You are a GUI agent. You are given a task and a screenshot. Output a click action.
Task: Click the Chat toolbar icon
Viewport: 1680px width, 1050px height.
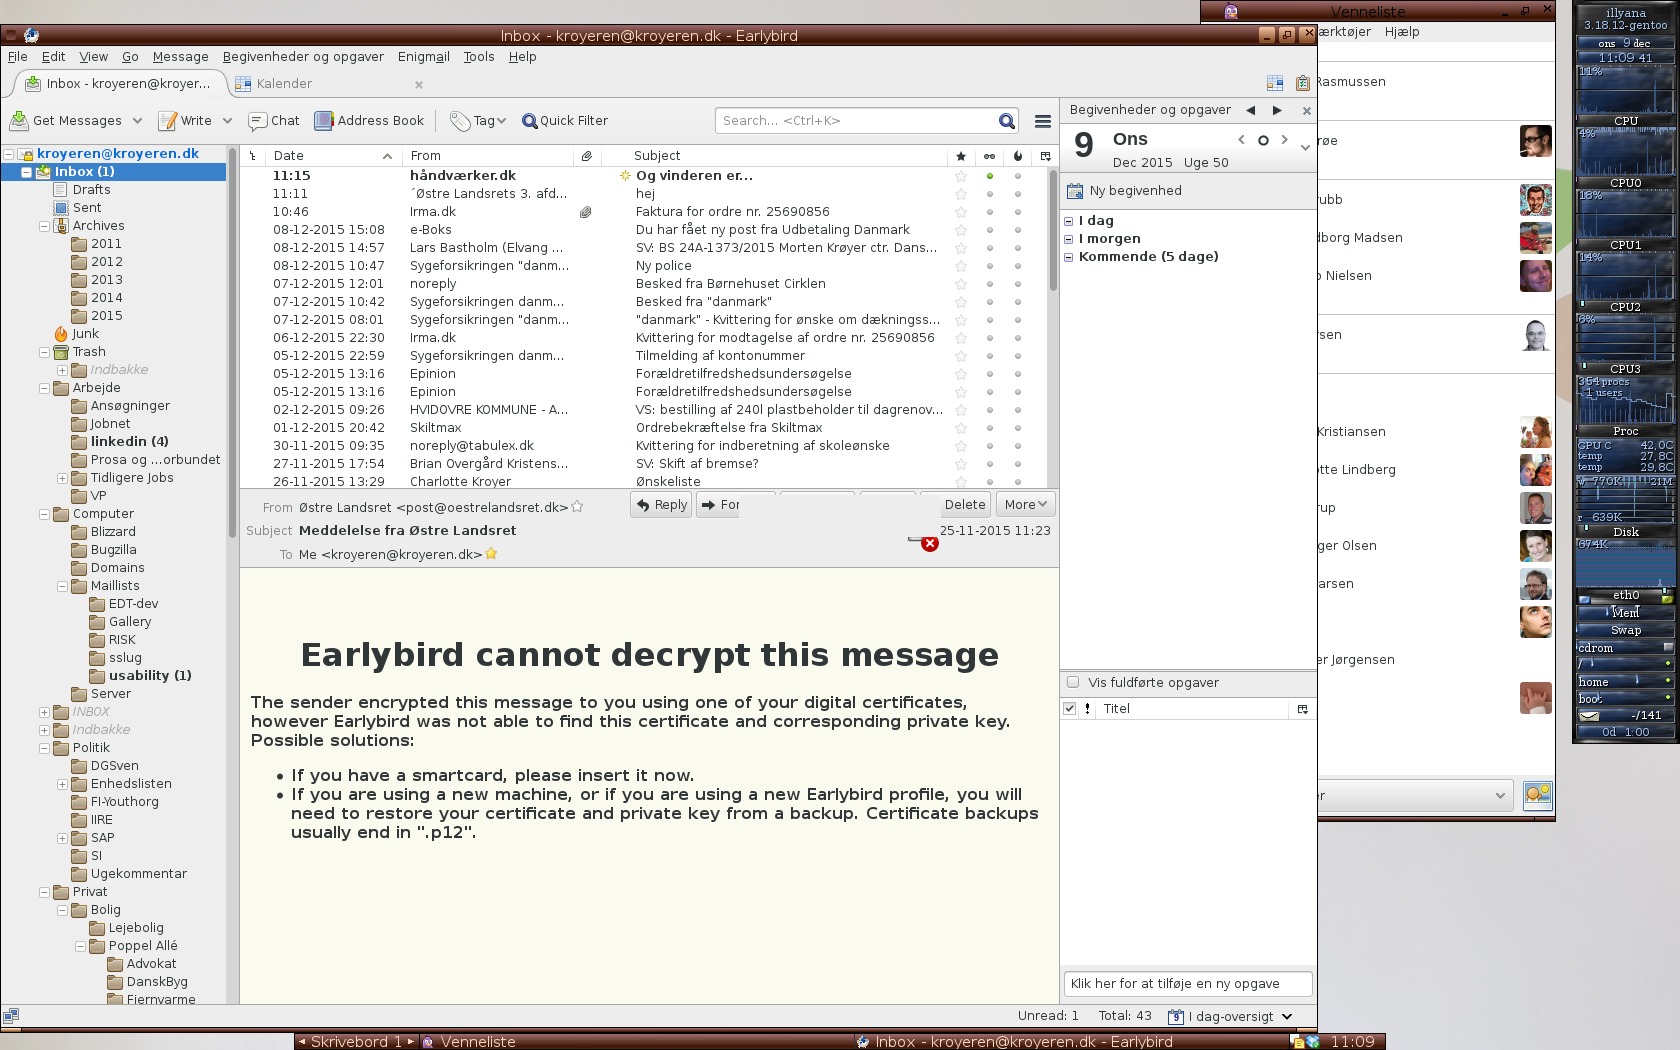tap(258, 121)
